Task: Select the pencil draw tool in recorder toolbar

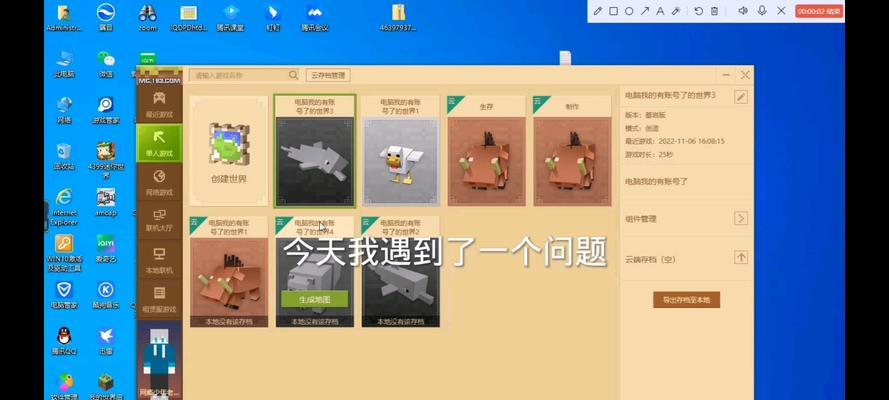Action: [598, 11]
